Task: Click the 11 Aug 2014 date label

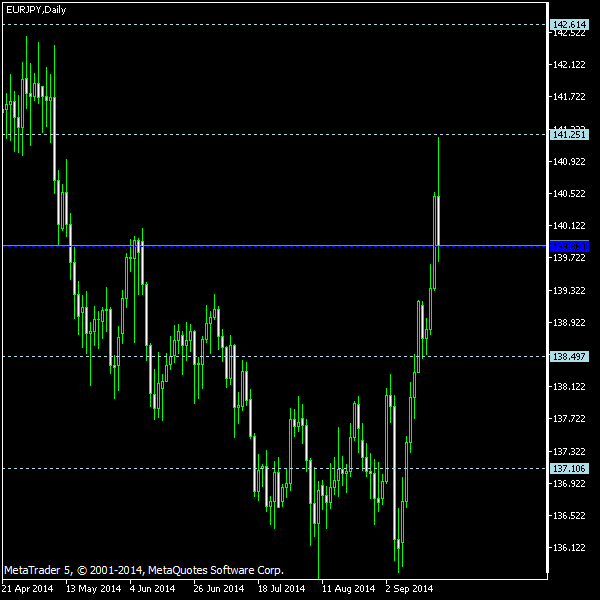Action: tap(349, 589)
